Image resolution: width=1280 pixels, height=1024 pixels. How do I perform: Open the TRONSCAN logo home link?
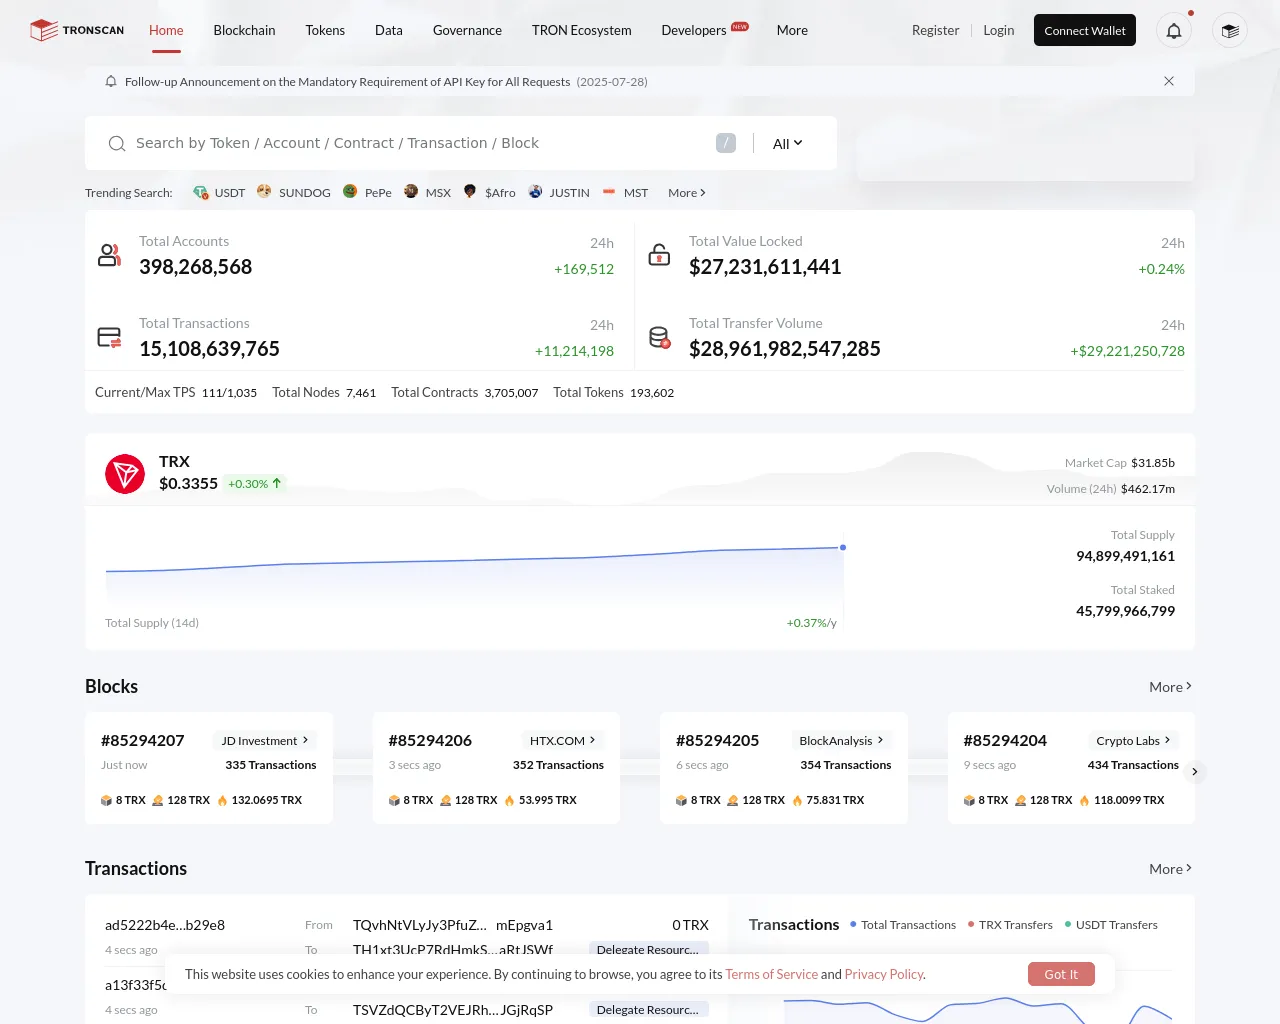[77, 30]
